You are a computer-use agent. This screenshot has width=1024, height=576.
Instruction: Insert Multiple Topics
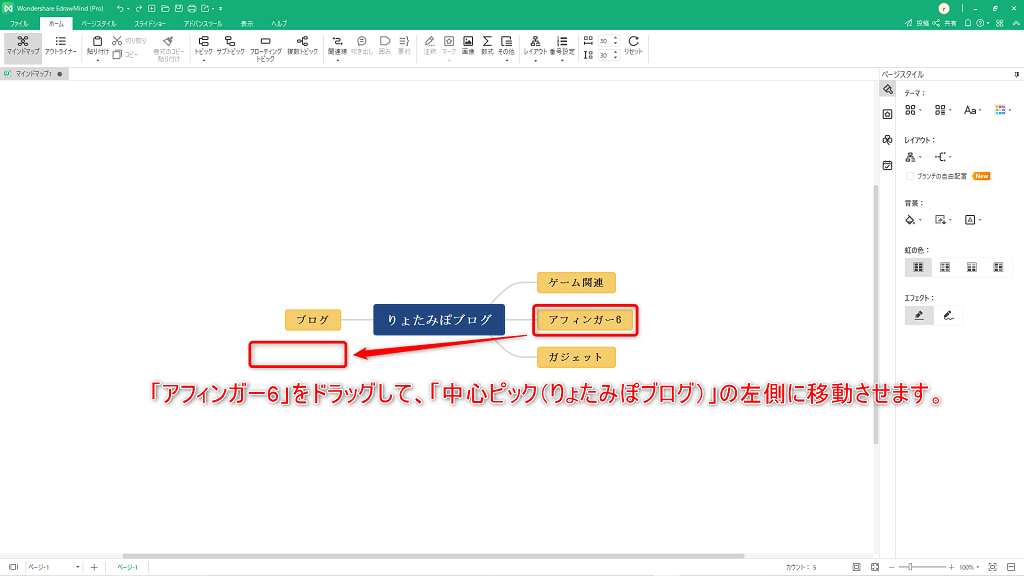302,46
